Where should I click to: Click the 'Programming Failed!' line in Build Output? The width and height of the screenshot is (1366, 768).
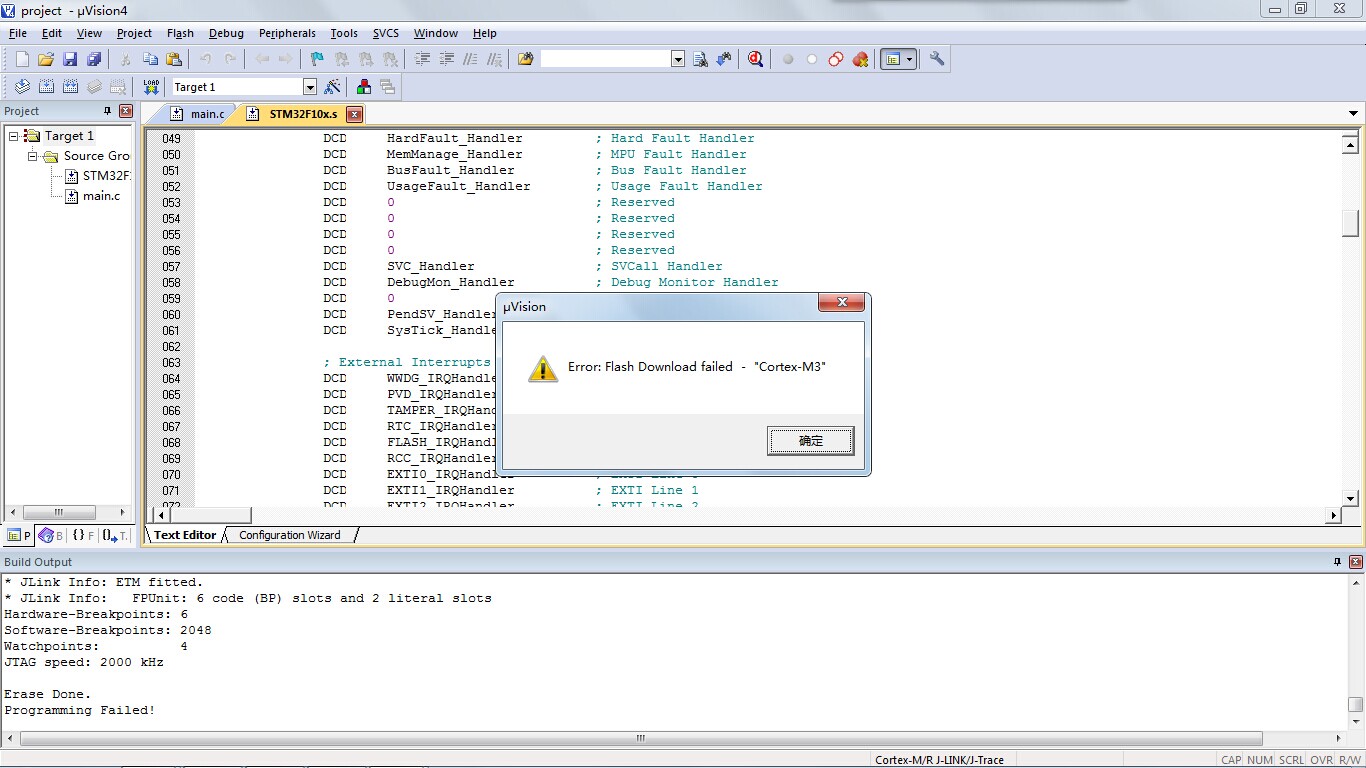80,710
